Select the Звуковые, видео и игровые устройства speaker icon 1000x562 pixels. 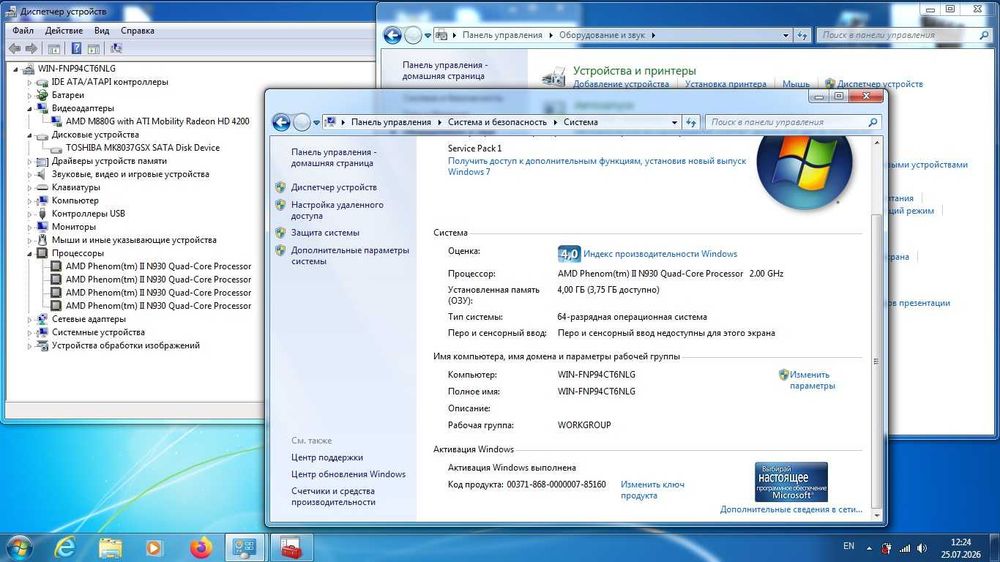43,174
